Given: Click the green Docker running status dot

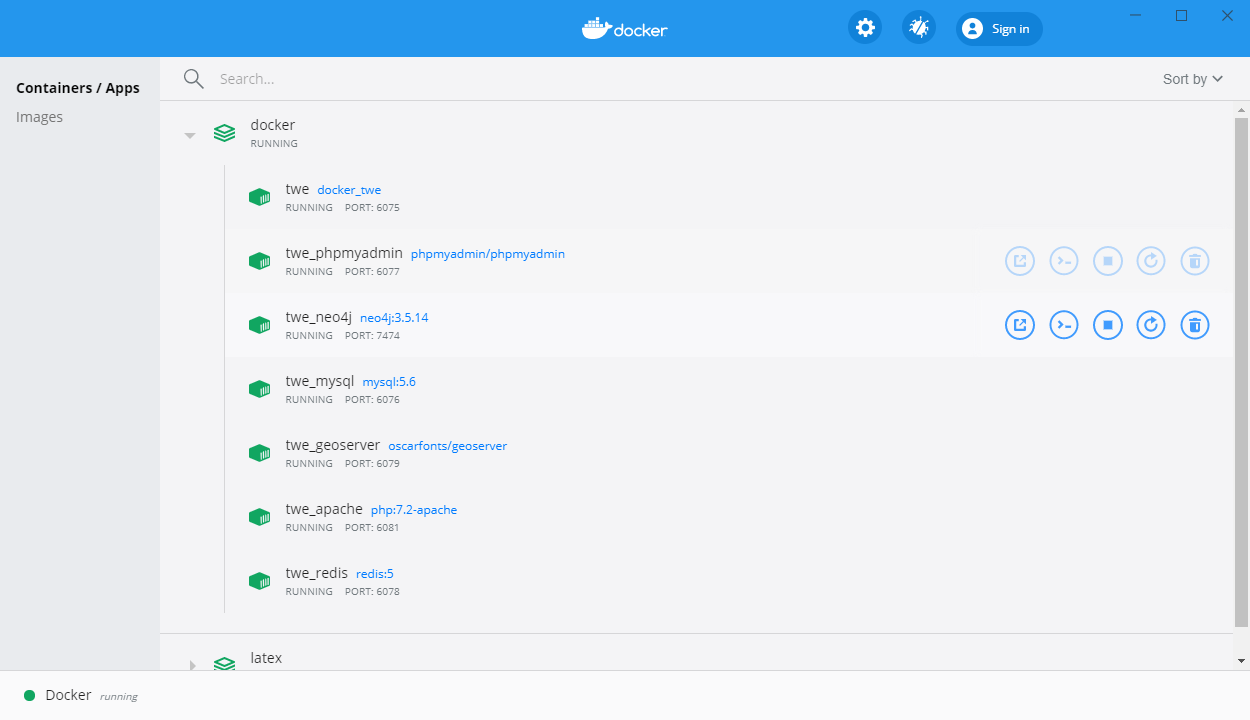Looking at the screenshot, I should point(30,695).
